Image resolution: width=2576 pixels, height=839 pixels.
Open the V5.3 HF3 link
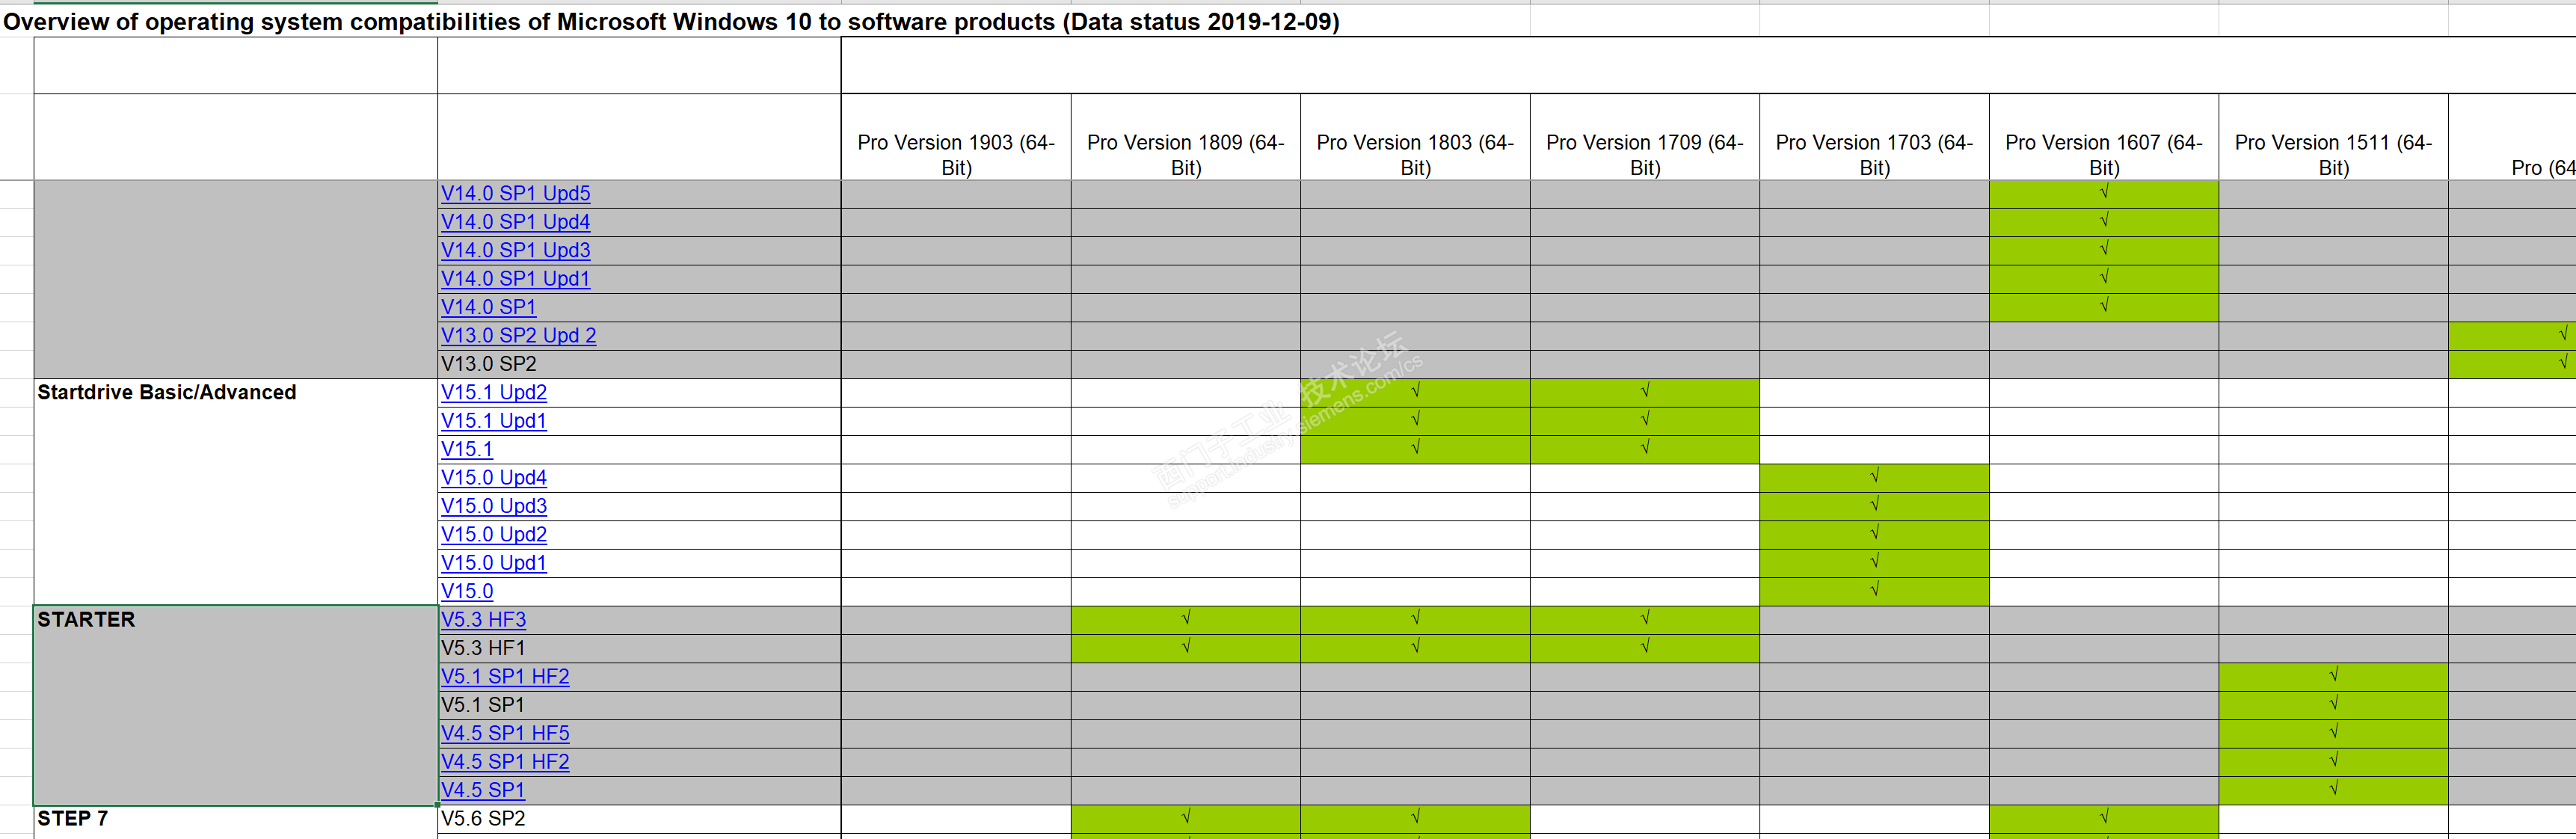[x=483, y=620]
